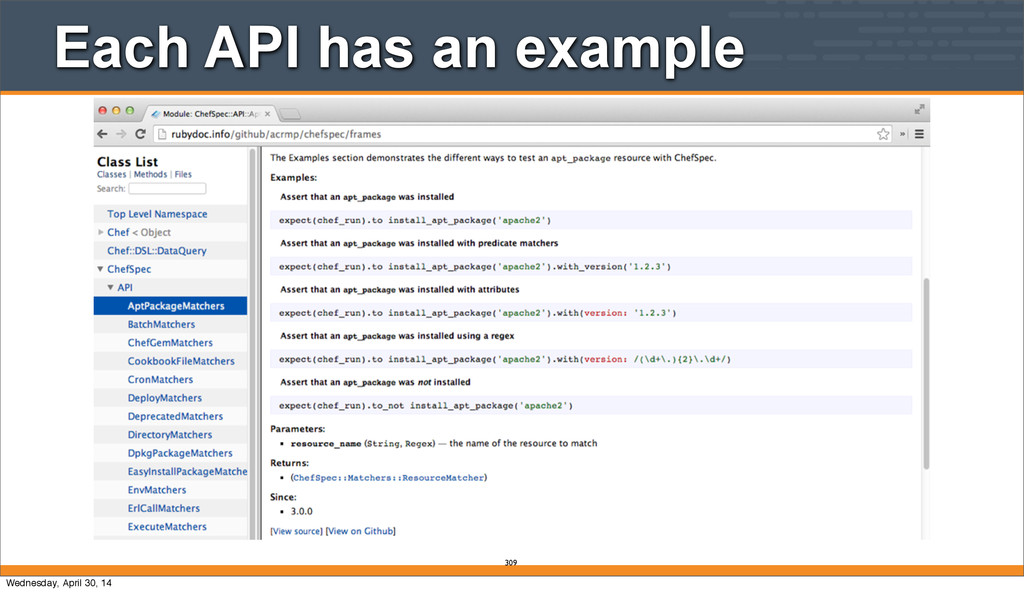Click the macOS yellow minimize window button

coord(116,110)
